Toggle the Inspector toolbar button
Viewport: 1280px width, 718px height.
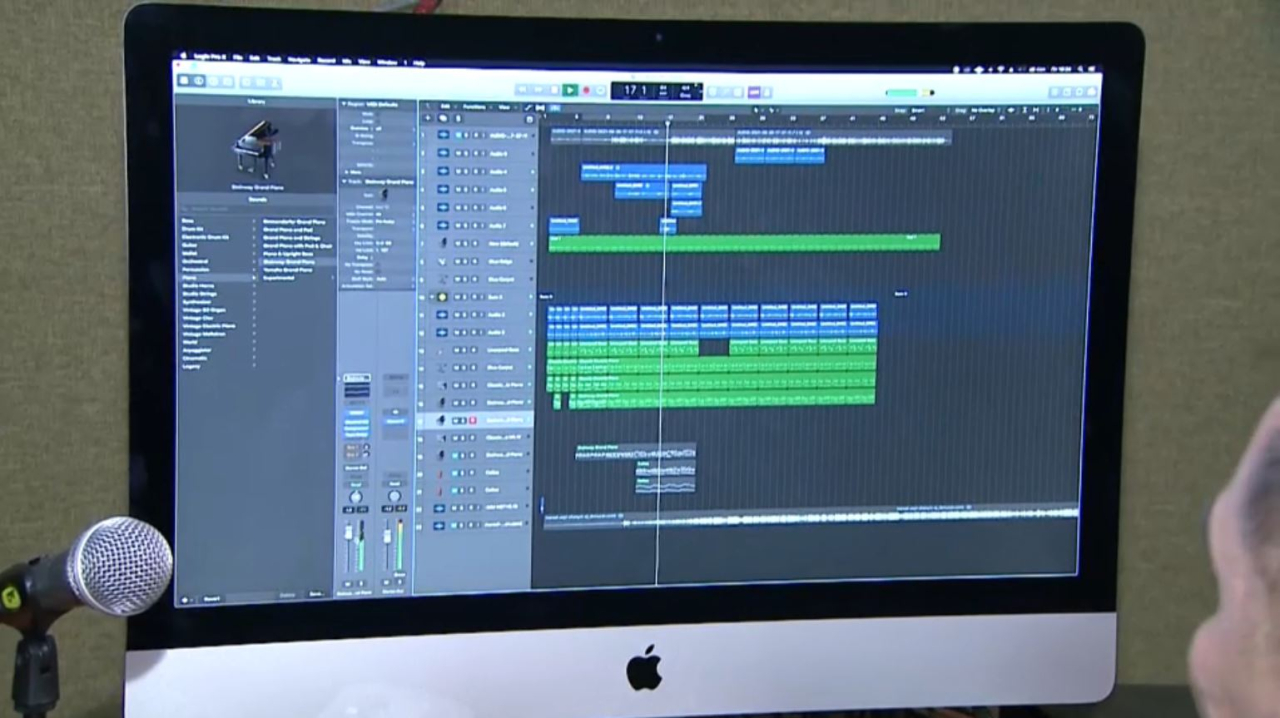[x=200, y=80]
